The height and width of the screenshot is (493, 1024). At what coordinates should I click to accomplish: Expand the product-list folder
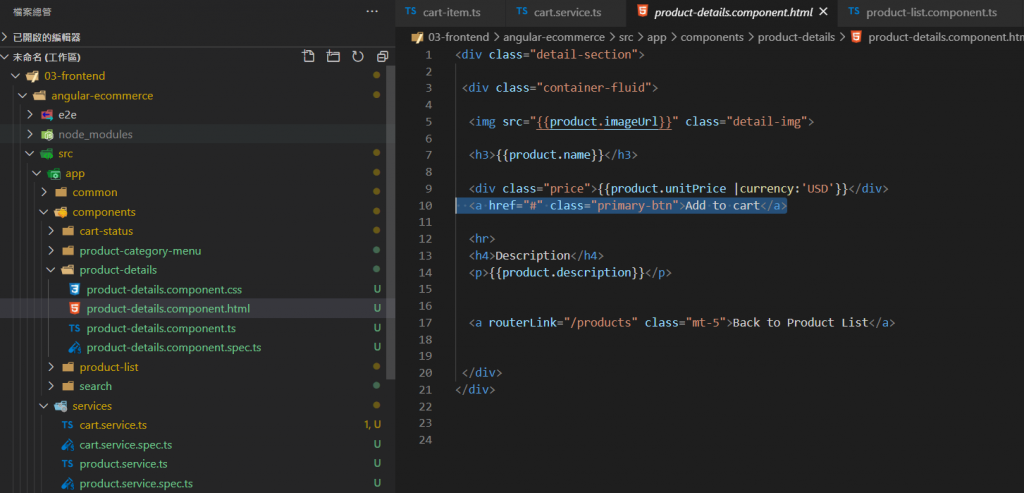tap(52, 367)
